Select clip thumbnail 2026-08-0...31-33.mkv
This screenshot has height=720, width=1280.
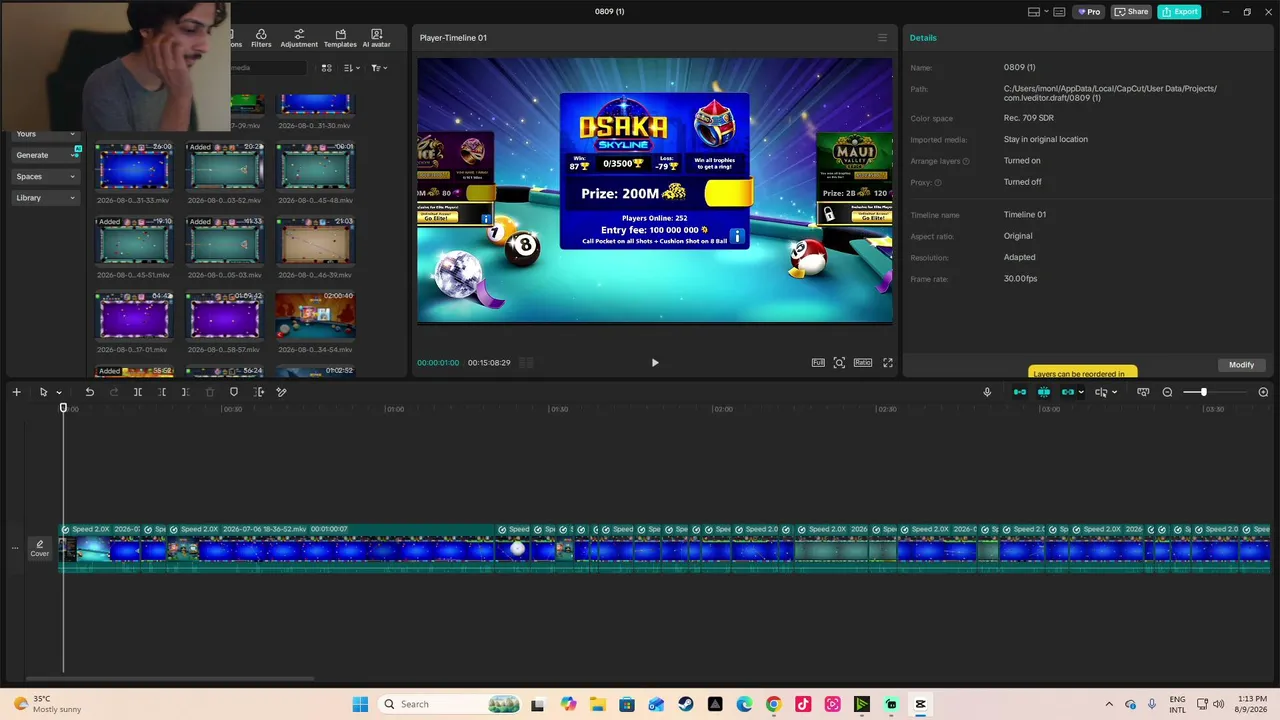click(x=134, y=166)
